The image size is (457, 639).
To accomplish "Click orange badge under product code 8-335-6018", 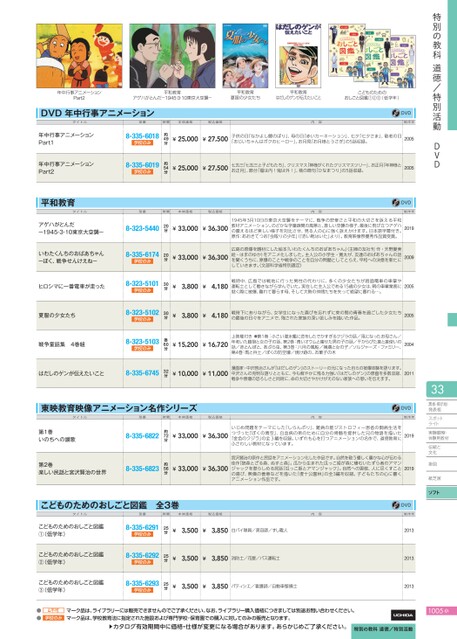I will (x=142, y=143).
